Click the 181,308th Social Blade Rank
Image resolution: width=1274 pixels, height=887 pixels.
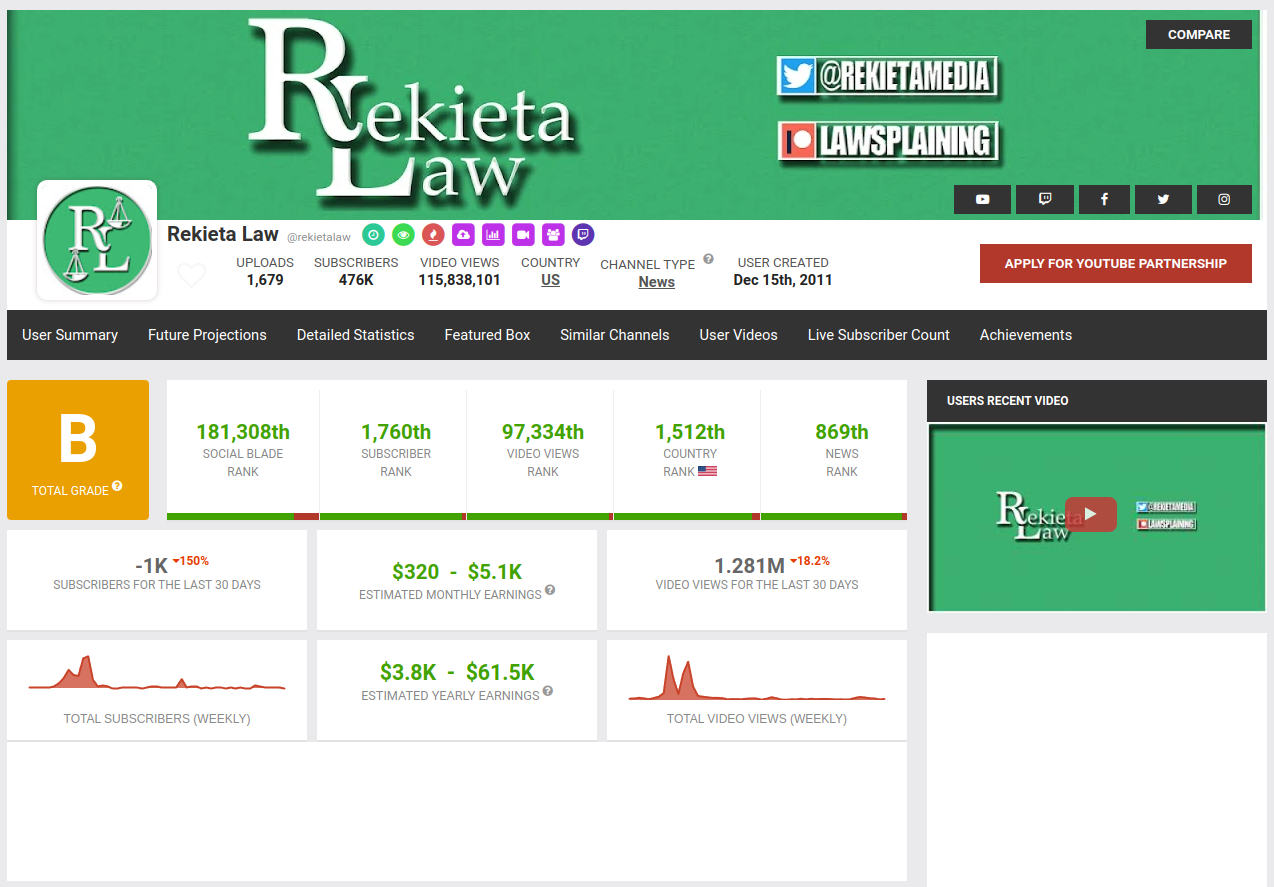click(x=243, y=432)
